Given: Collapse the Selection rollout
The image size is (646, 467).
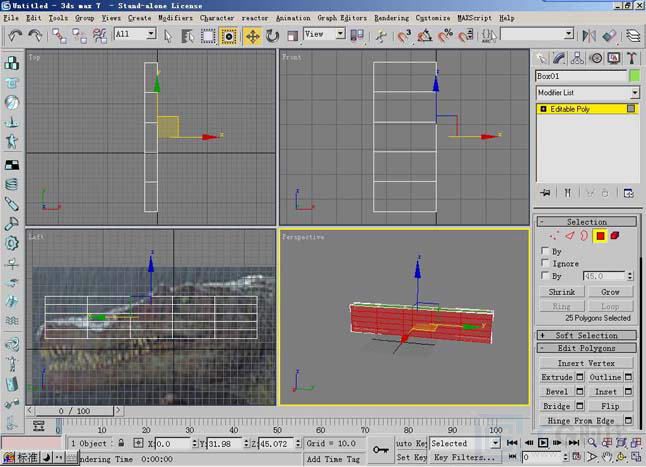Looking at the screenshot, I should pyautogui.click(x=586, y=222).
